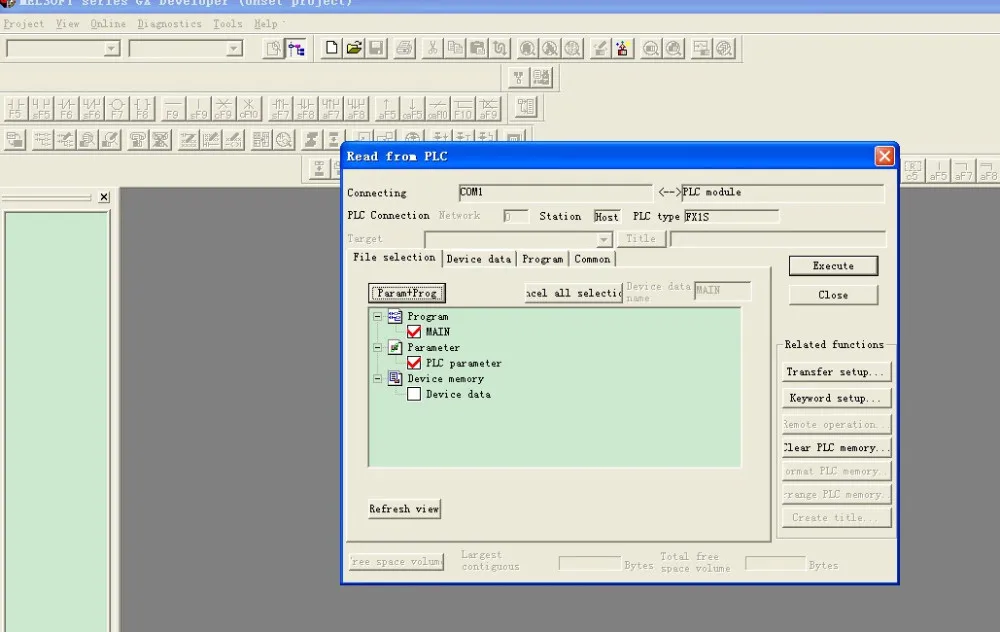Insert falling pulse contact sF8
The width and height of the screenshot is (1000, 632).
(305, 108)
